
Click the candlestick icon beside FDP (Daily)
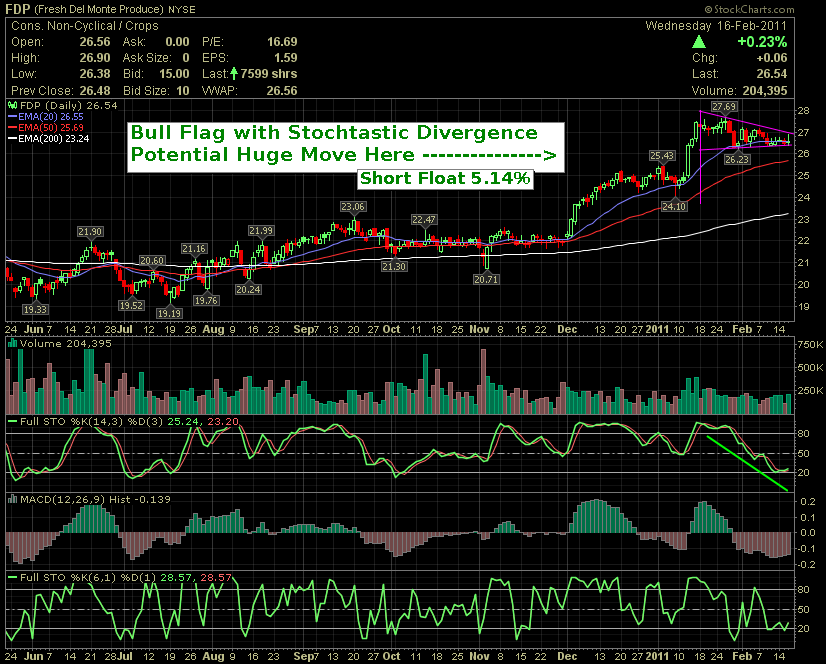coord(12,105)
